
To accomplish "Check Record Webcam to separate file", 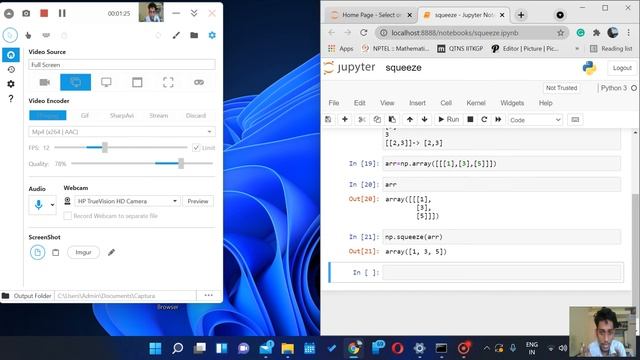I will (x=68, y=216).
